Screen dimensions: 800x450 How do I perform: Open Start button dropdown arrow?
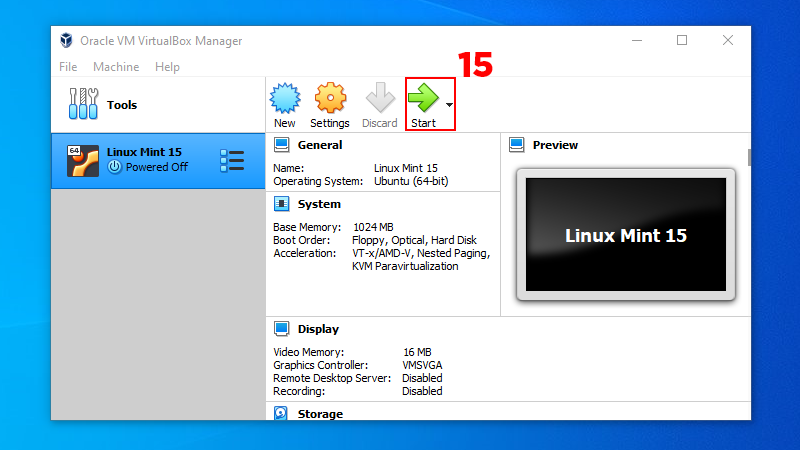(x=449, y=105)
